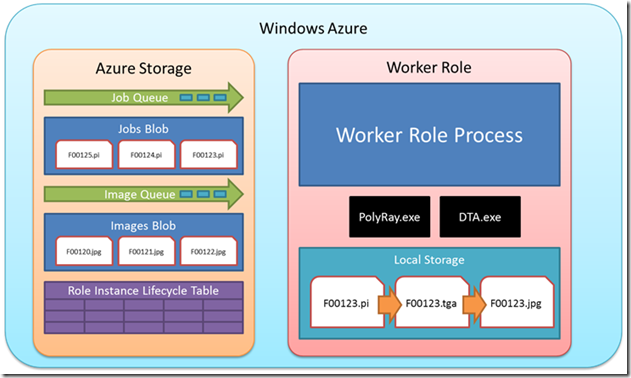Click the Job Queue green arrow

(144, 97)
